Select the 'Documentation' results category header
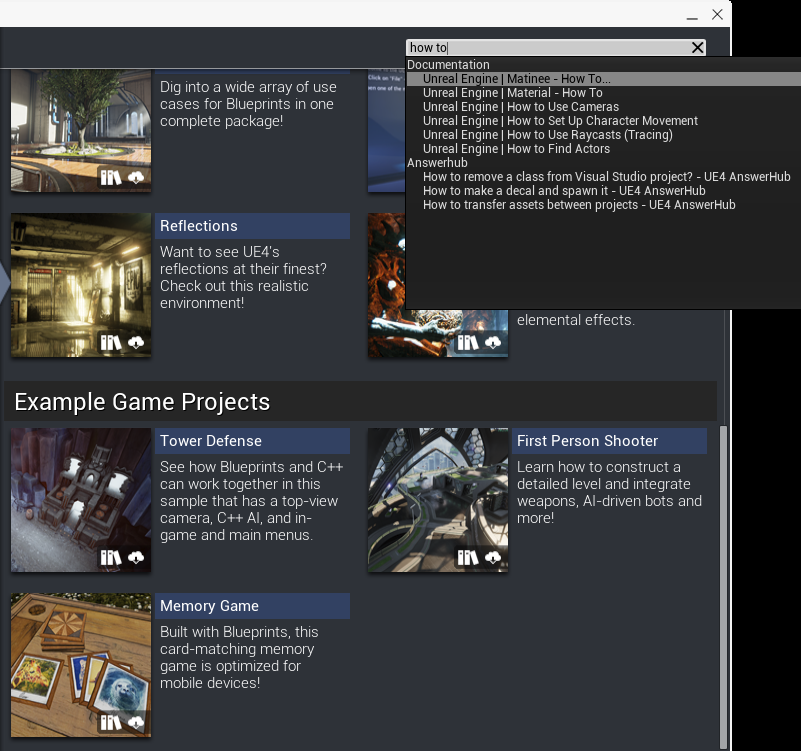 448,64
